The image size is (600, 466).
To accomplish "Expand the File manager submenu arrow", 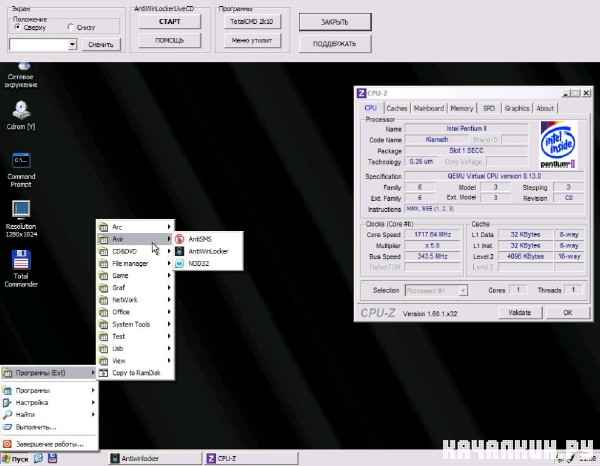I will click(x=169, y=264).
